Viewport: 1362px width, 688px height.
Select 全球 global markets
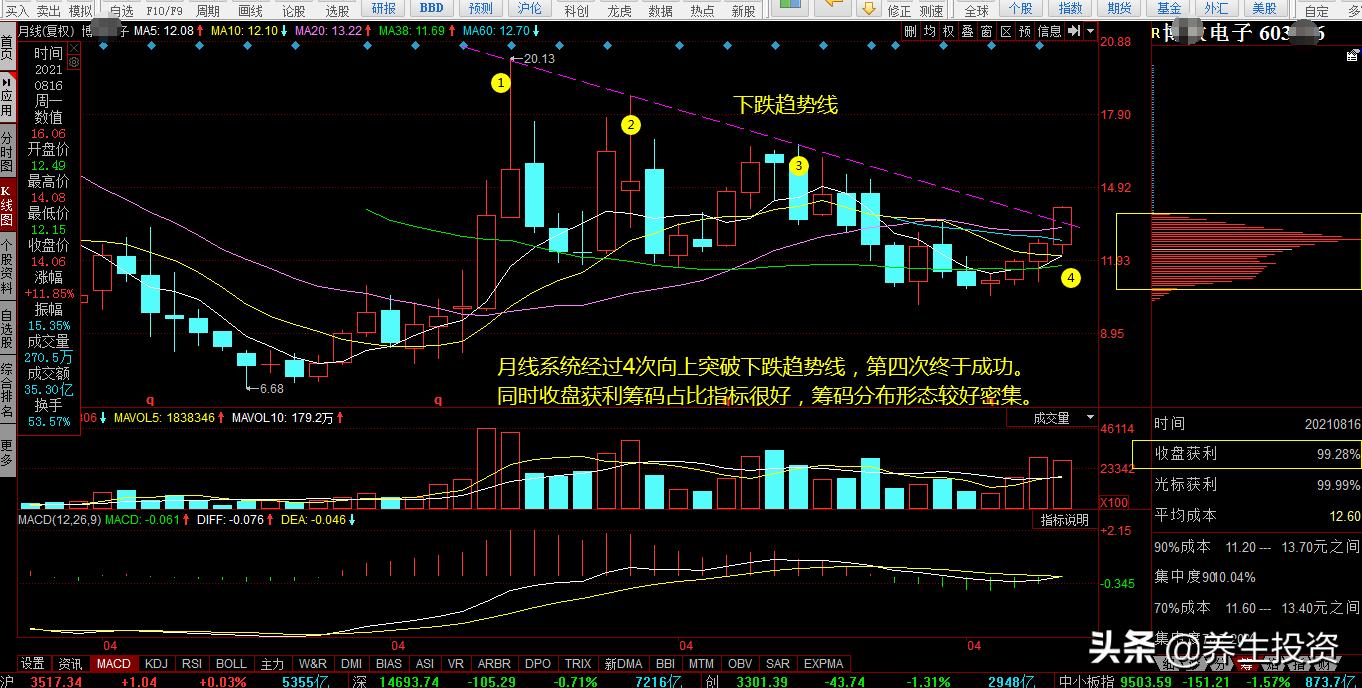pos(976,10)
